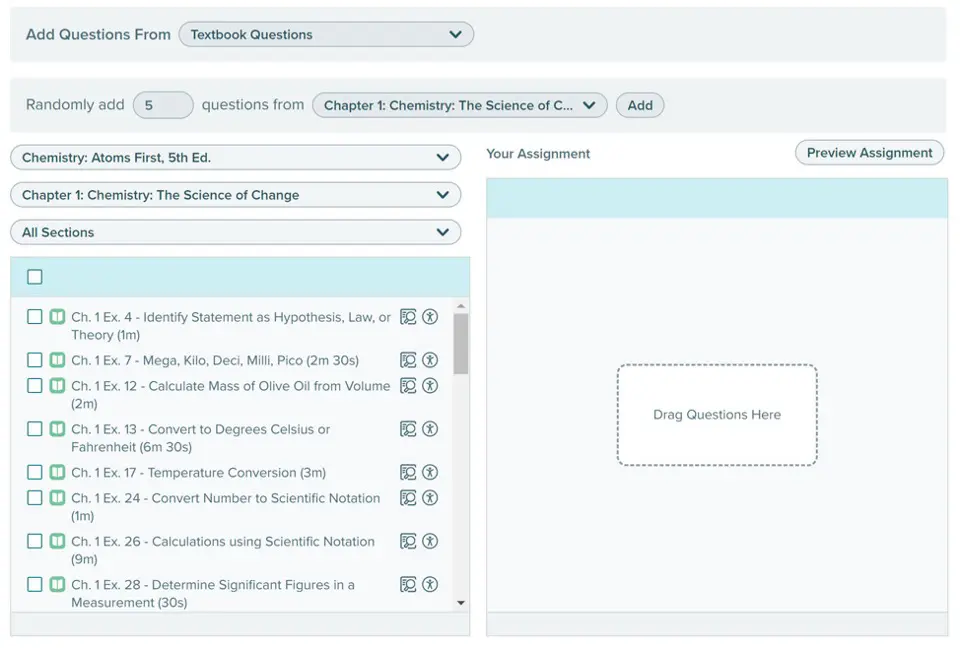
Task: Open preview icon for Ch. 1 Ex. 24
Action: (408, 497)
